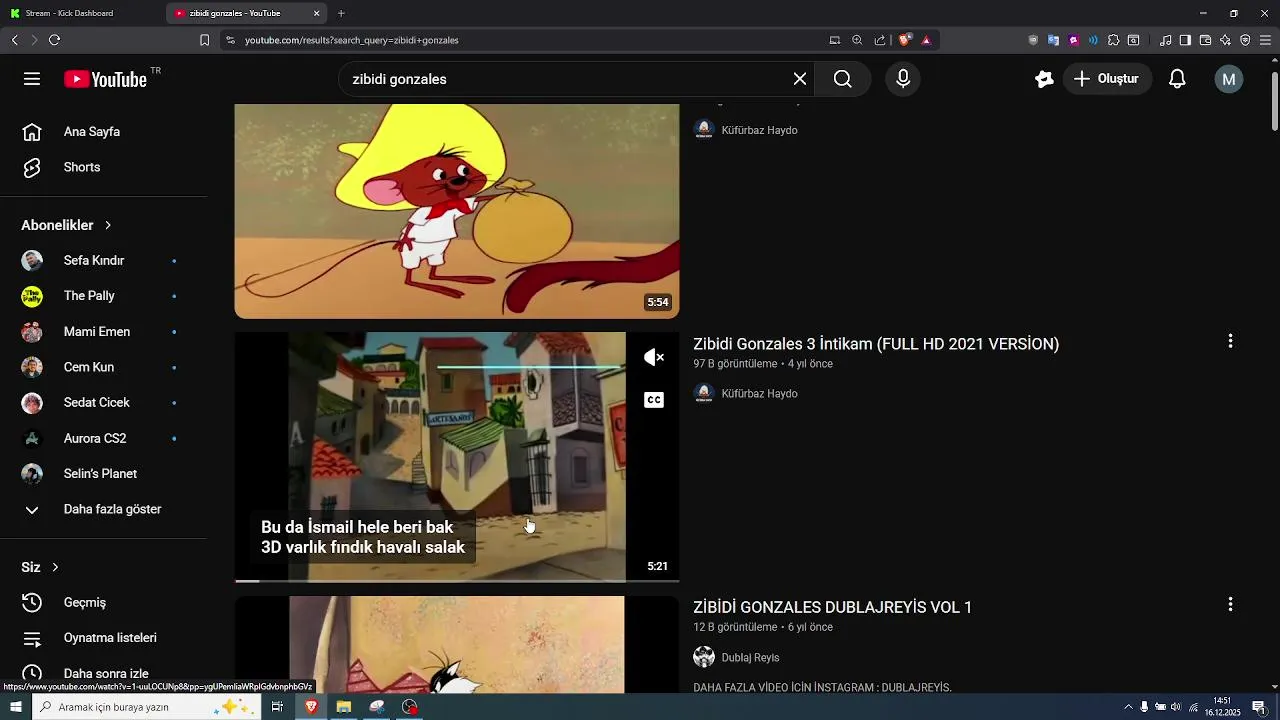
Task: Click Küfürbaz Haydo under the 3 İntikam video
Action: (759, 394)
